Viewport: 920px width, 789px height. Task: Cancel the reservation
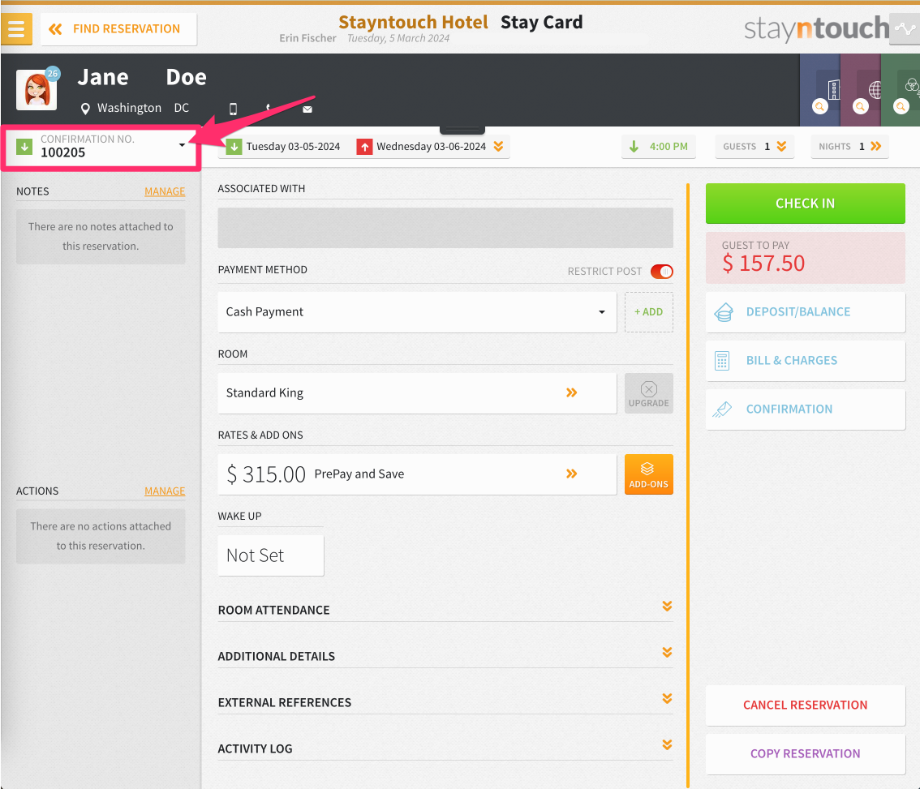point(805,705)
